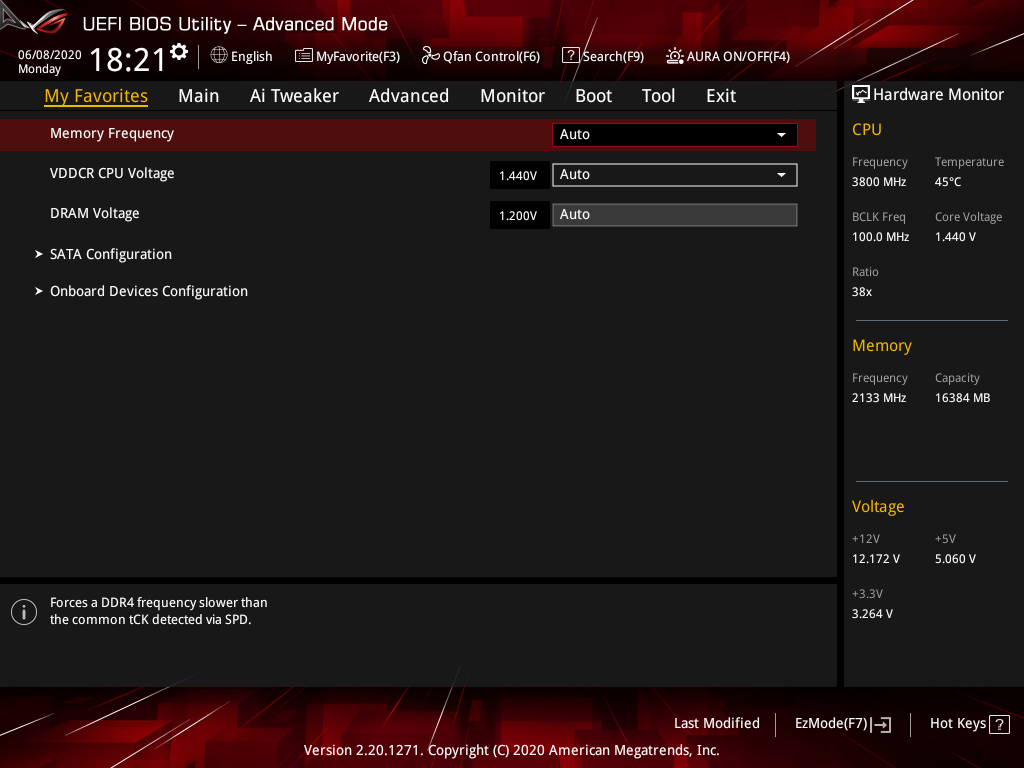Open MyFavorite list icon
The image size is (1024, 768).
point(303,56)
